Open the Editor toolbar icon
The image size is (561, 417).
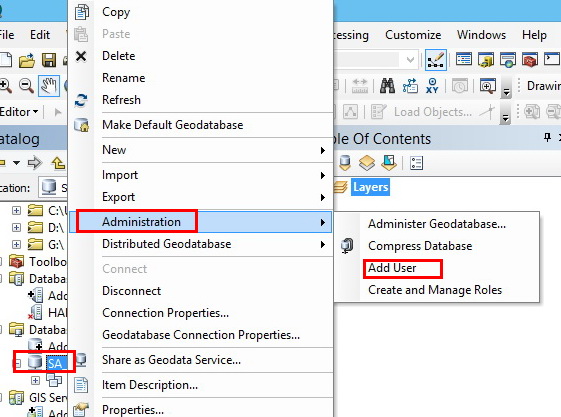(x=435, y=60)
